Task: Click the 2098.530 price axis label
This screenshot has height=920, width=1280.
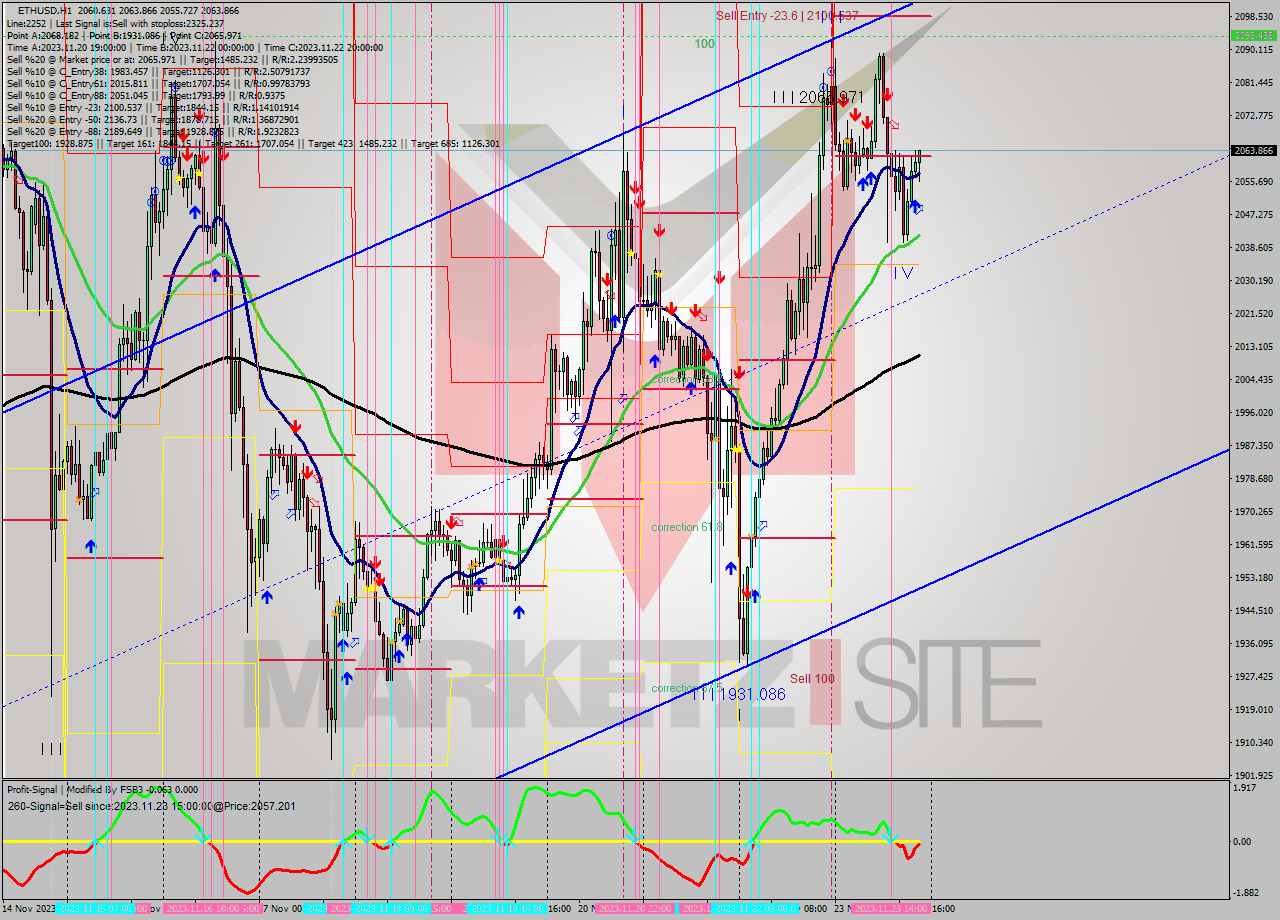Action: [x=1254, y=17]
